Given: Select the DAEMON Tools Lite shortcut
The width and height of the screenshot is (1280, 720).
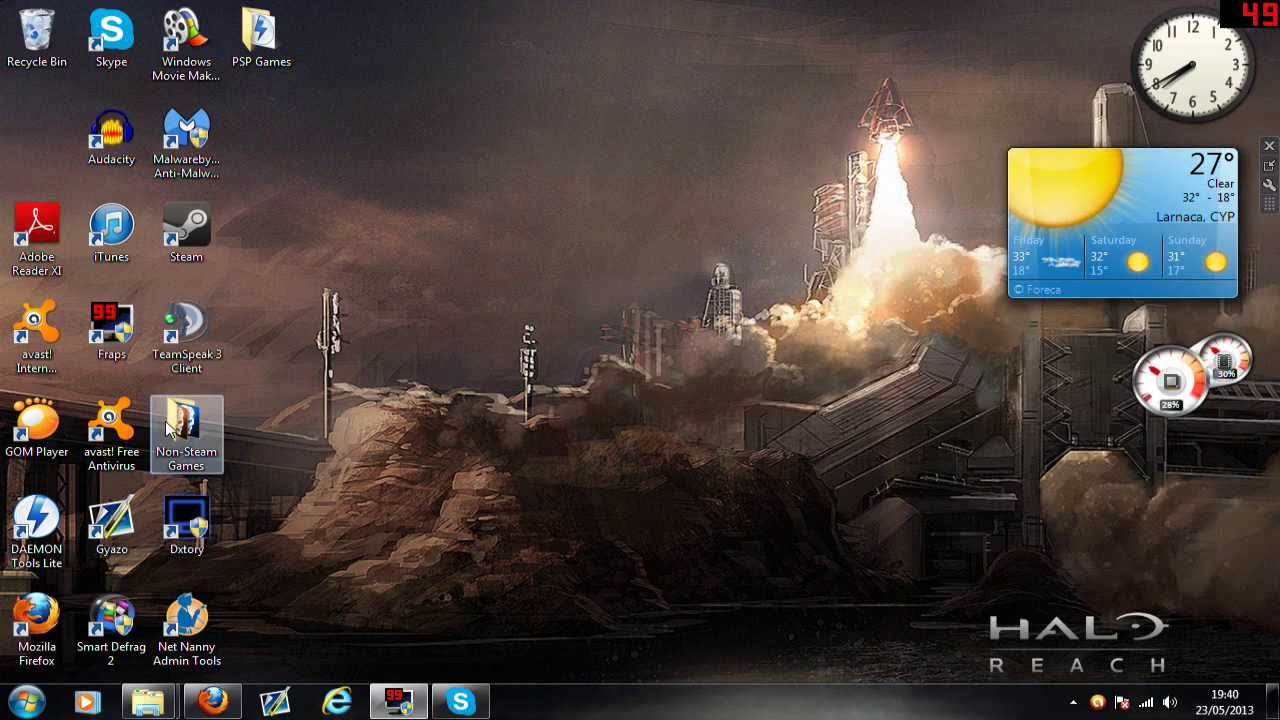Looking at the screenshot, I should coord(36,533).
